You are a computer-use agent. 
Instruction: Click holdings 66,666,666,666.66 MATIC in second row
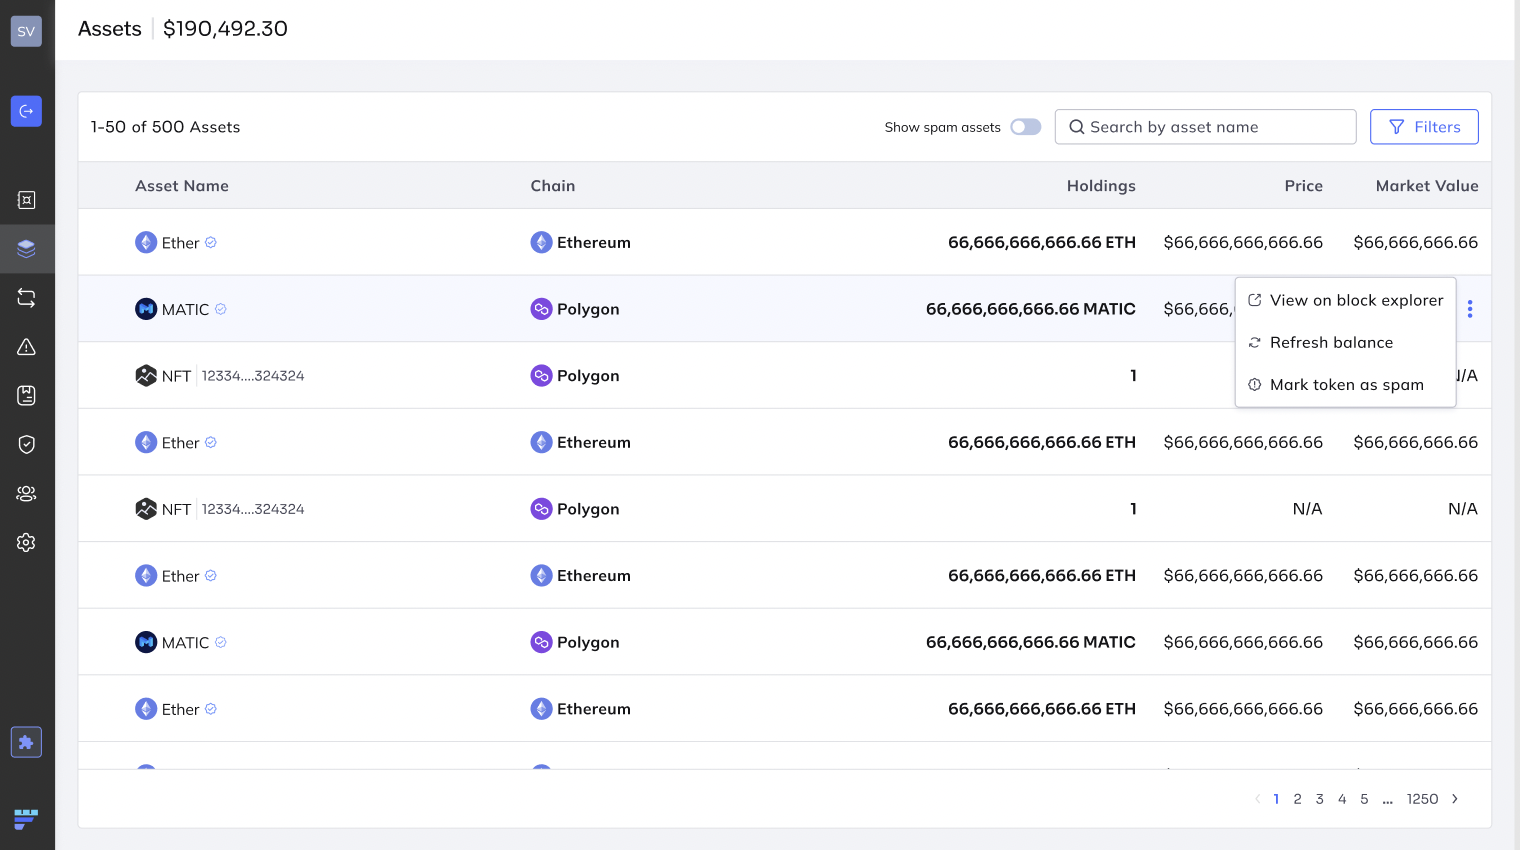(x=1031, y=309)
